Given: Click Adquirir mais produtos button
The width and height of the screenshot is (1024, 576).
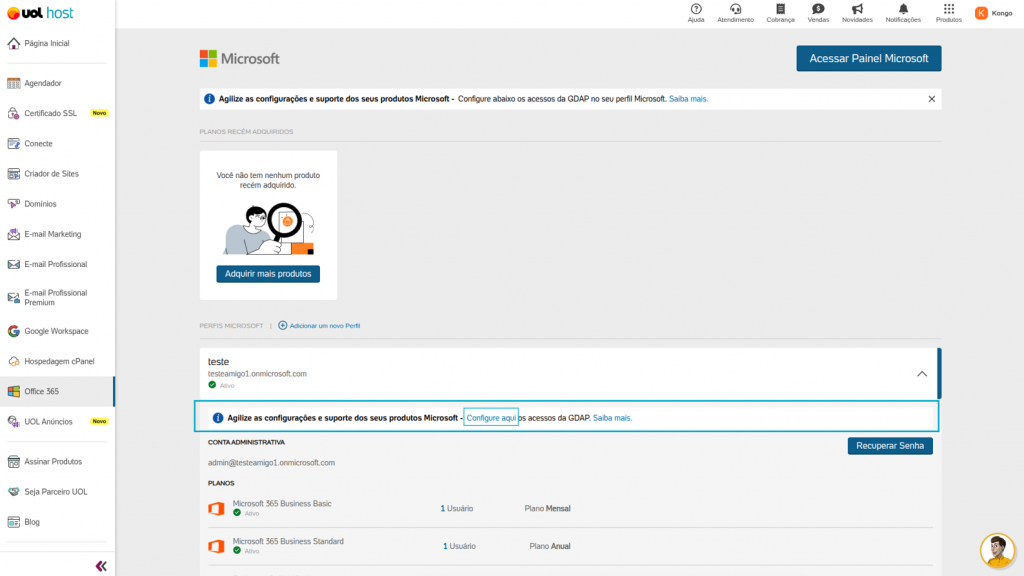Looking at the screenshot, I should (x=268, y=274).
